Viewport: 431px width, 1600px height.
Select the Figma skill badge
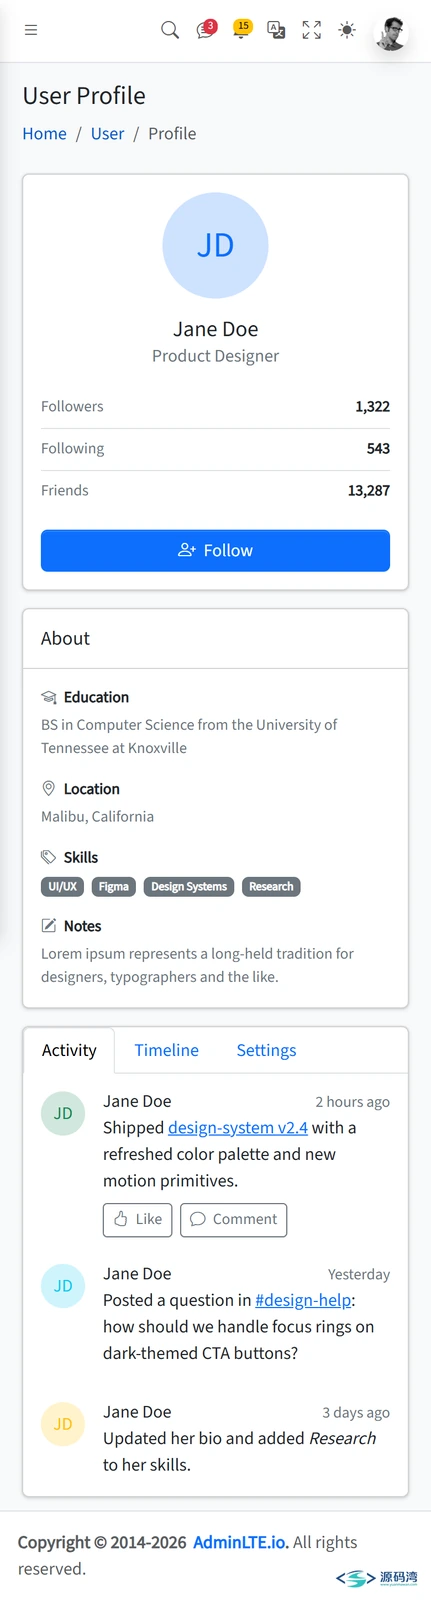(114, 887)
